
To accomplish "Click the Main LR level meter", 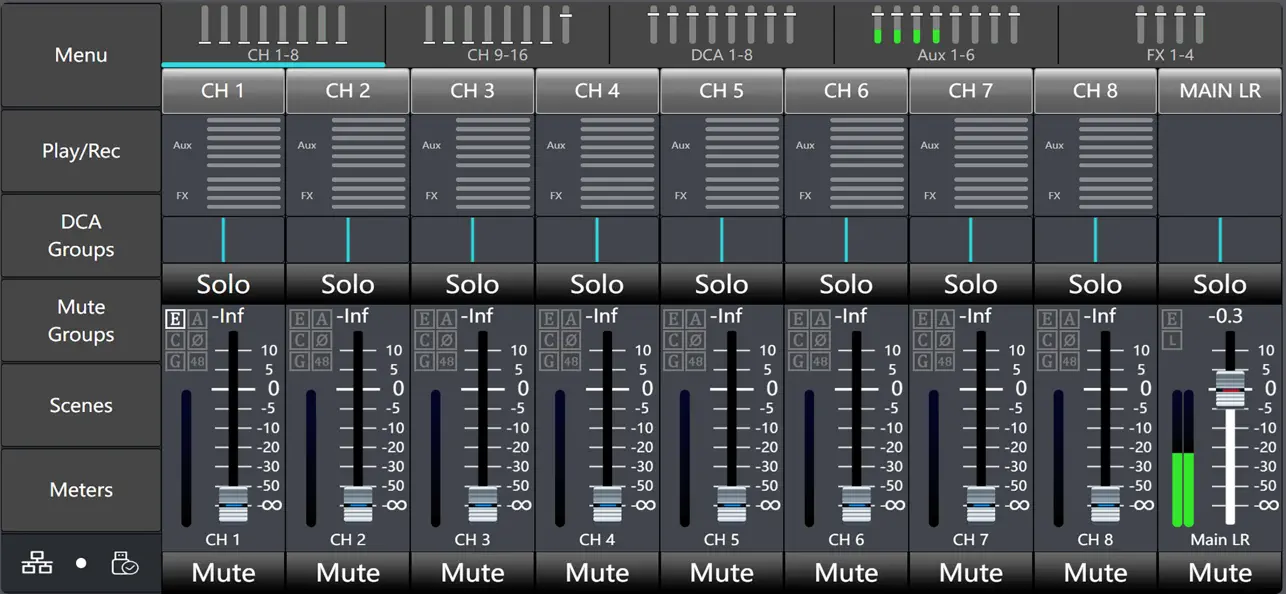I will tap(1183, 458).
